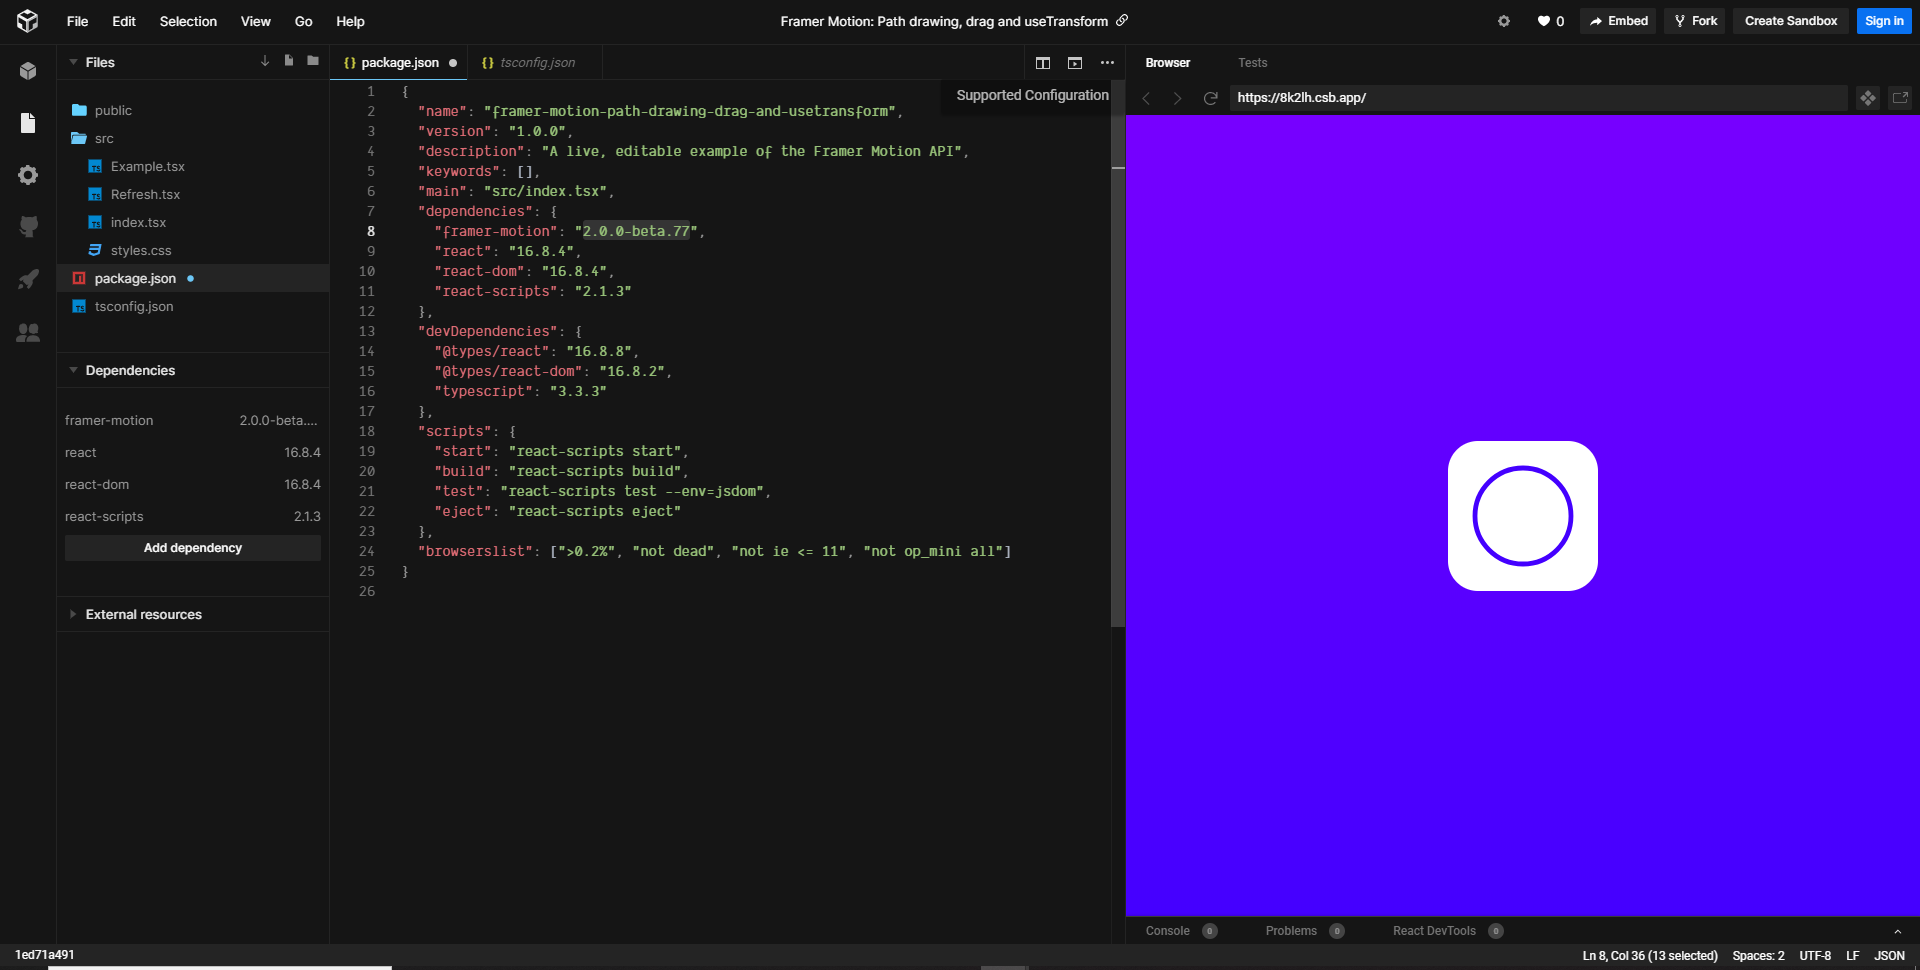Click the Add dependency button
Viewport: 1920px width, 970px height.
click(193, 548)
